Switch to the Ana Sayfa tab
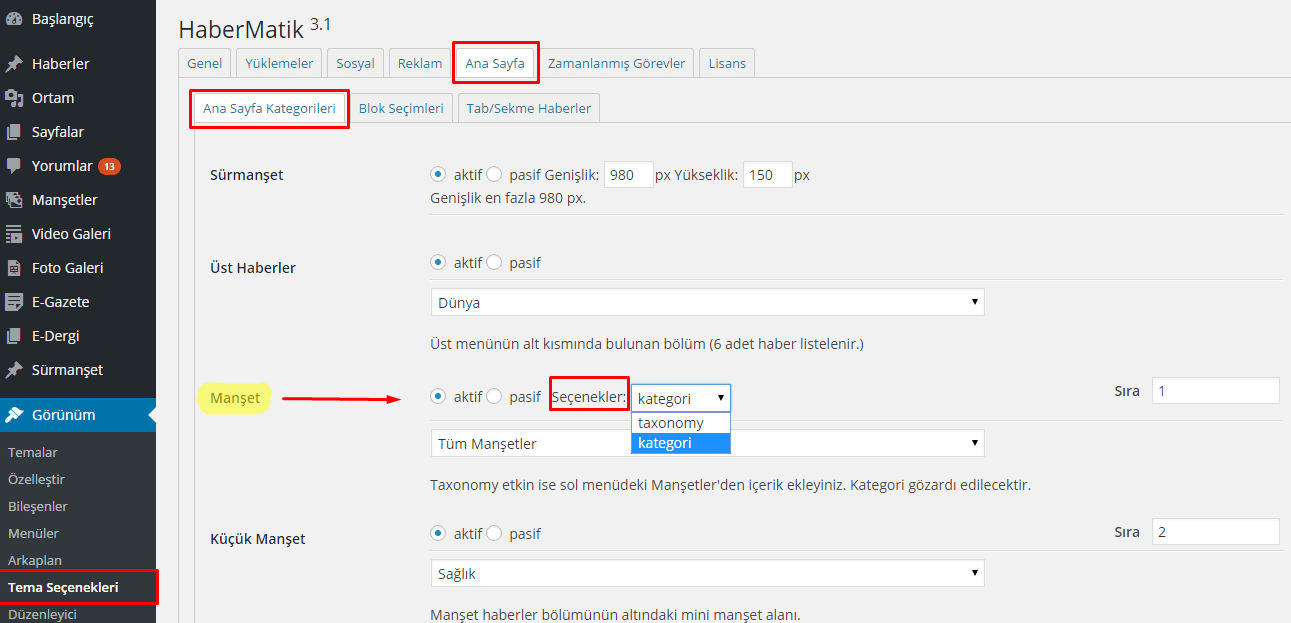 click(x=495, y=63)
